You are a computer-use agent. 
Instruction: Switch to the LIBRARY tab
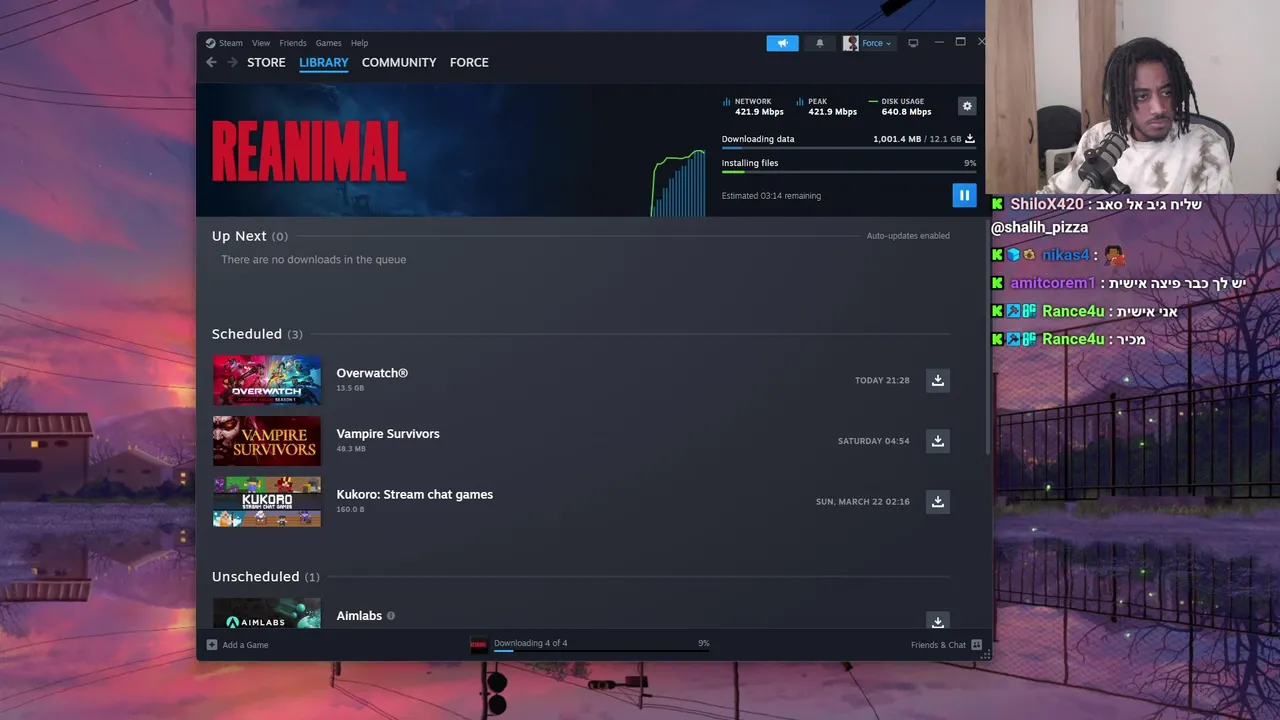[323, 62]
